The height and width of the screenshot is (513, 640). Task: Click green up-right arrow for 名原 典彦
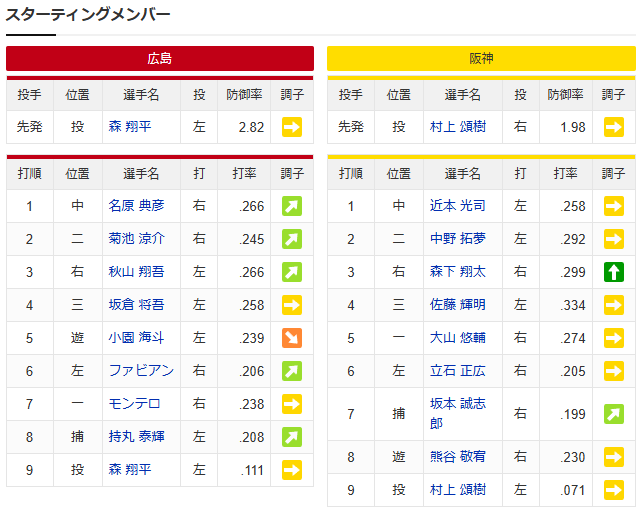(x=292, y=206)
